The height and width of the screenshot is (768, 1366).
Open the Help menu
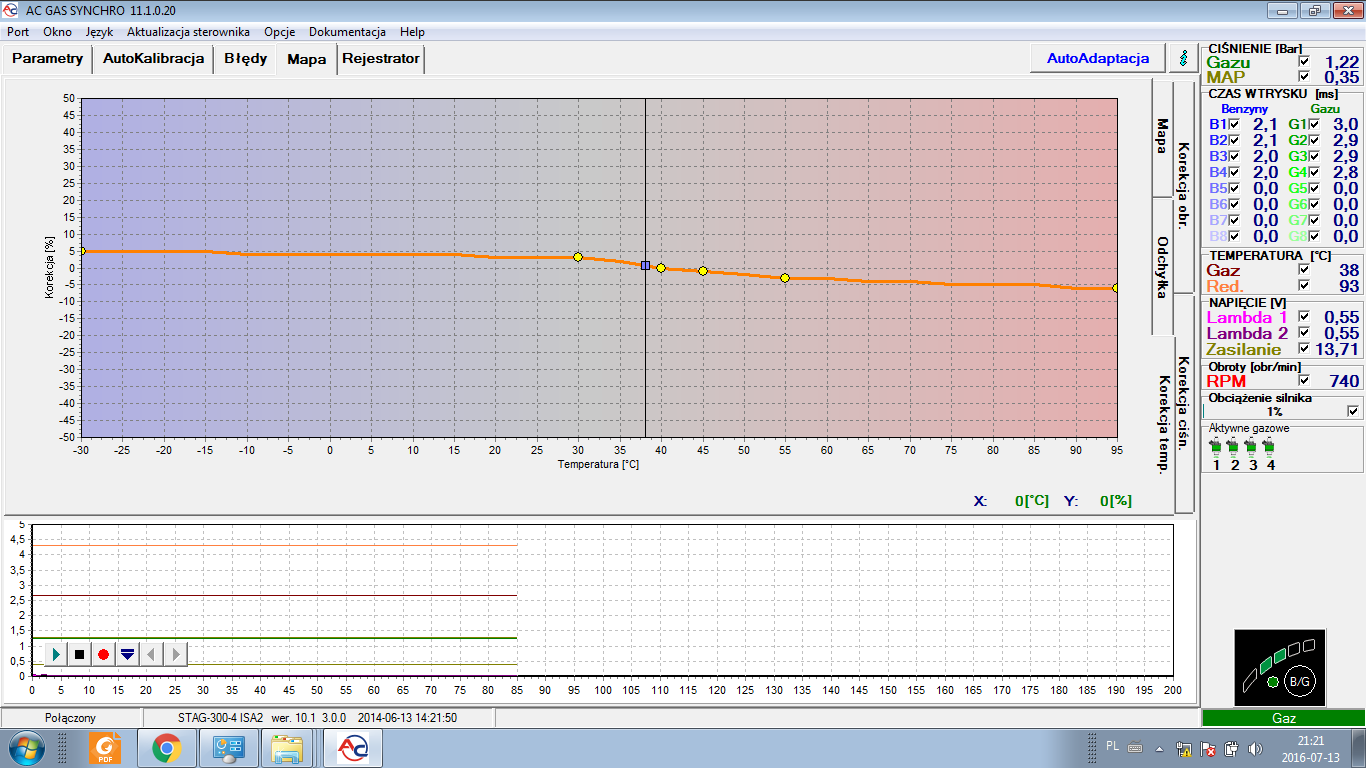[412, 32]
